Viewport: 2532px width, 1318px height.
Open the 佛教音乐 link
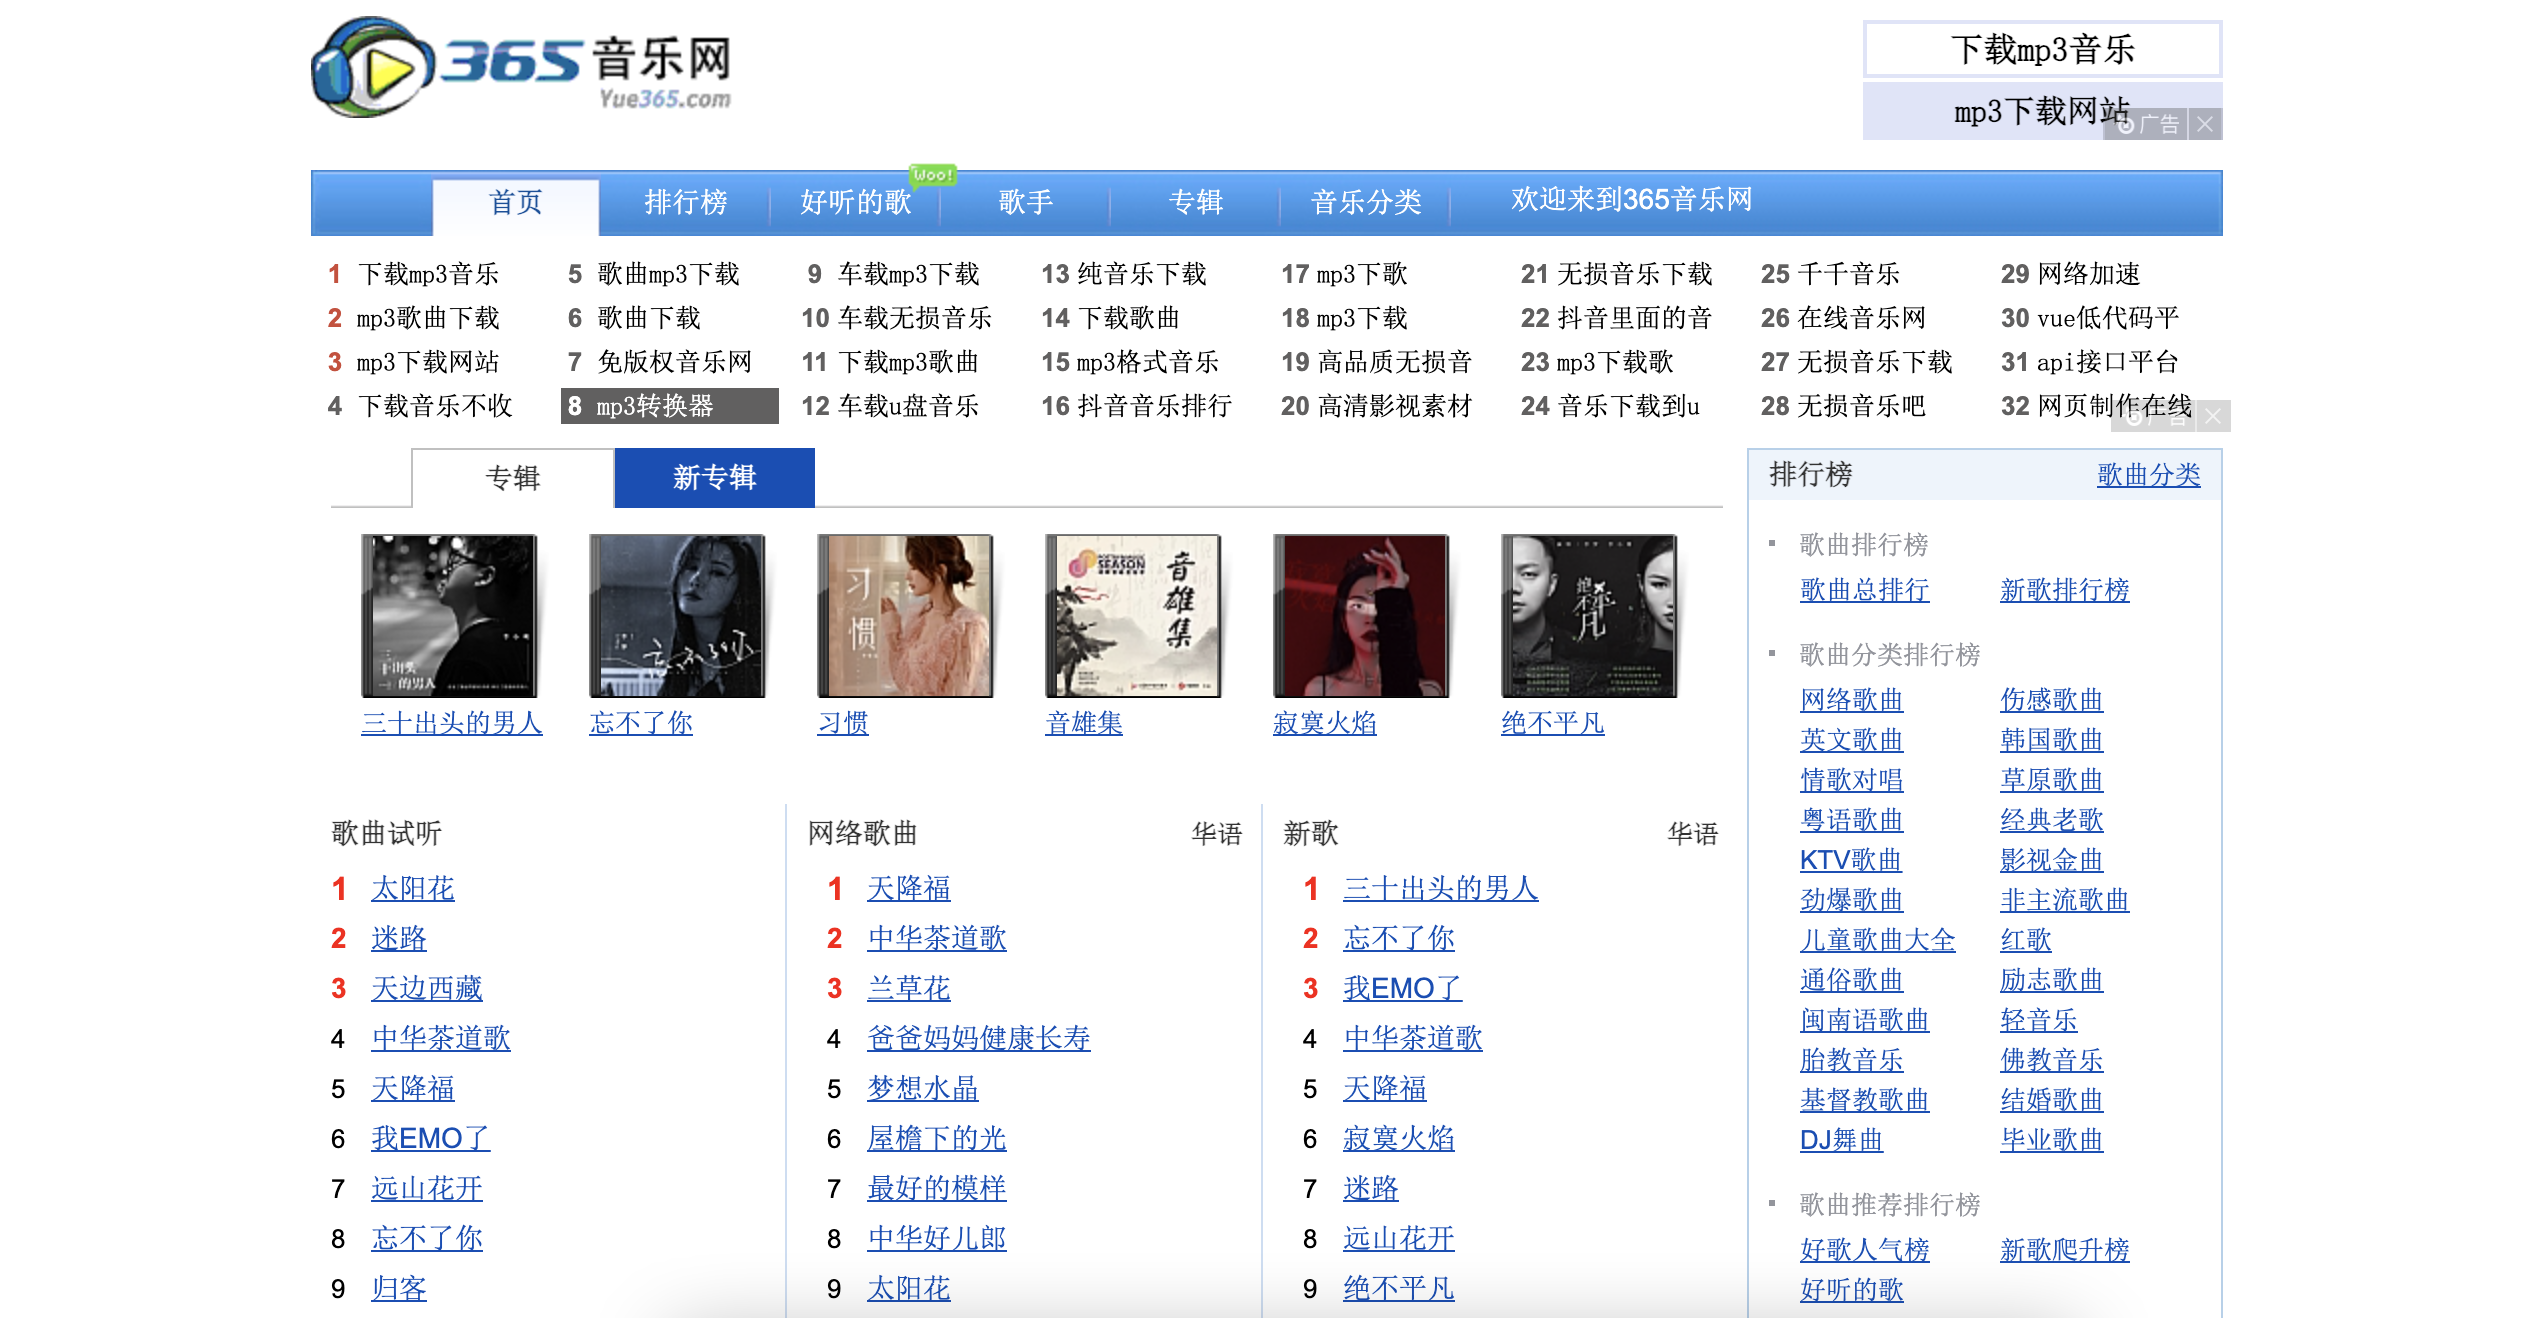click(2052, 1060)
